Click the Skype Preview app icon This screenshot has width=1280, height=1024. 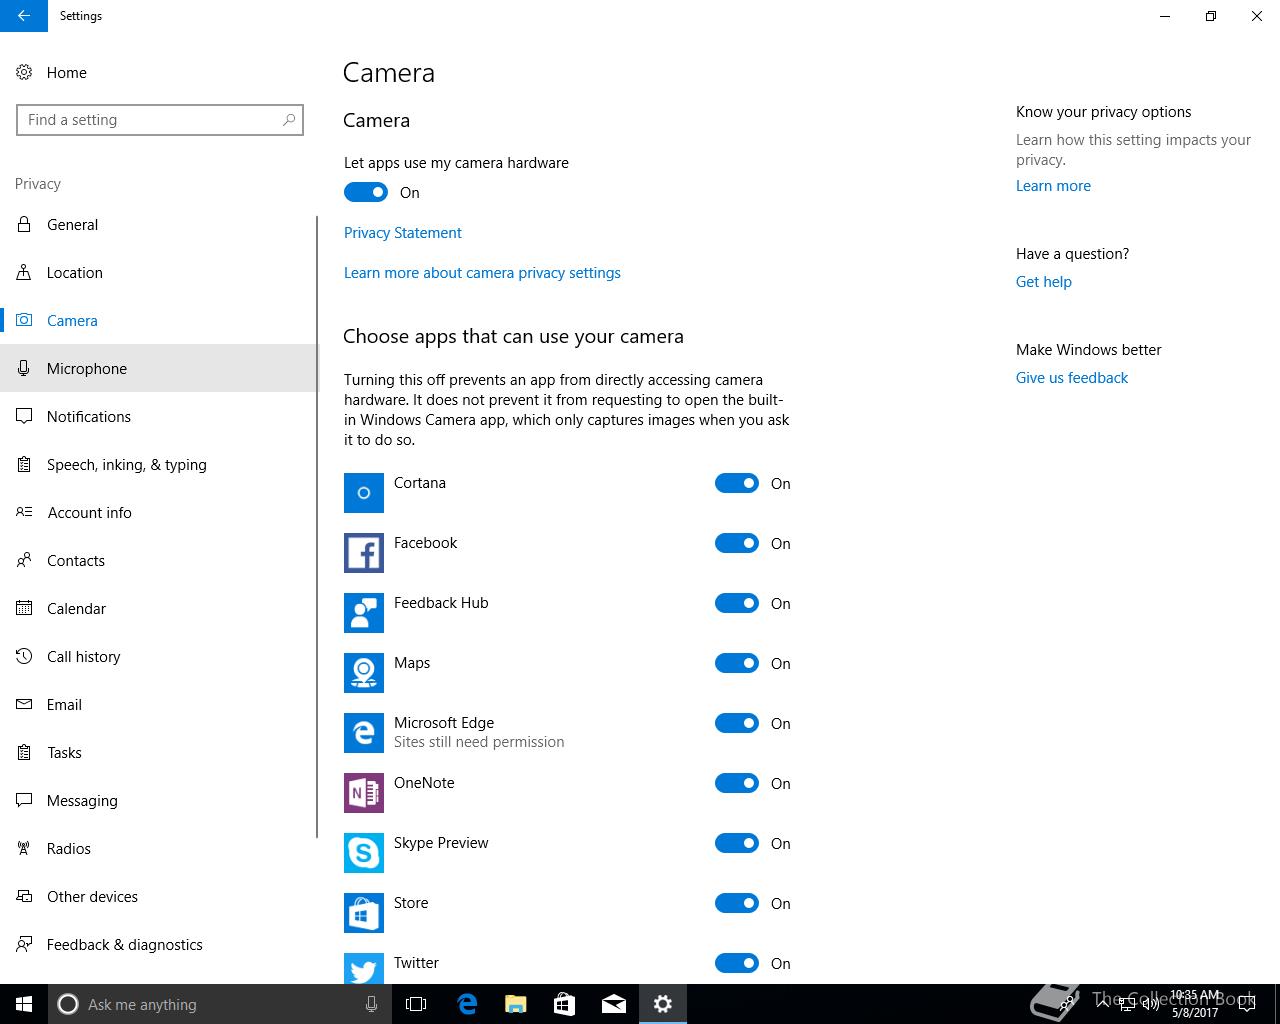click(x=364, y=853)
